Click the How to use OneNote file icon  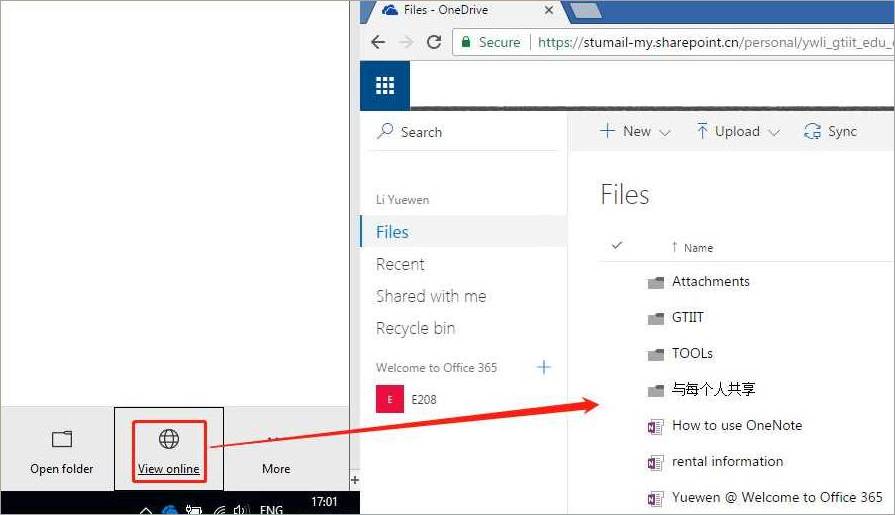click(655, 427)
